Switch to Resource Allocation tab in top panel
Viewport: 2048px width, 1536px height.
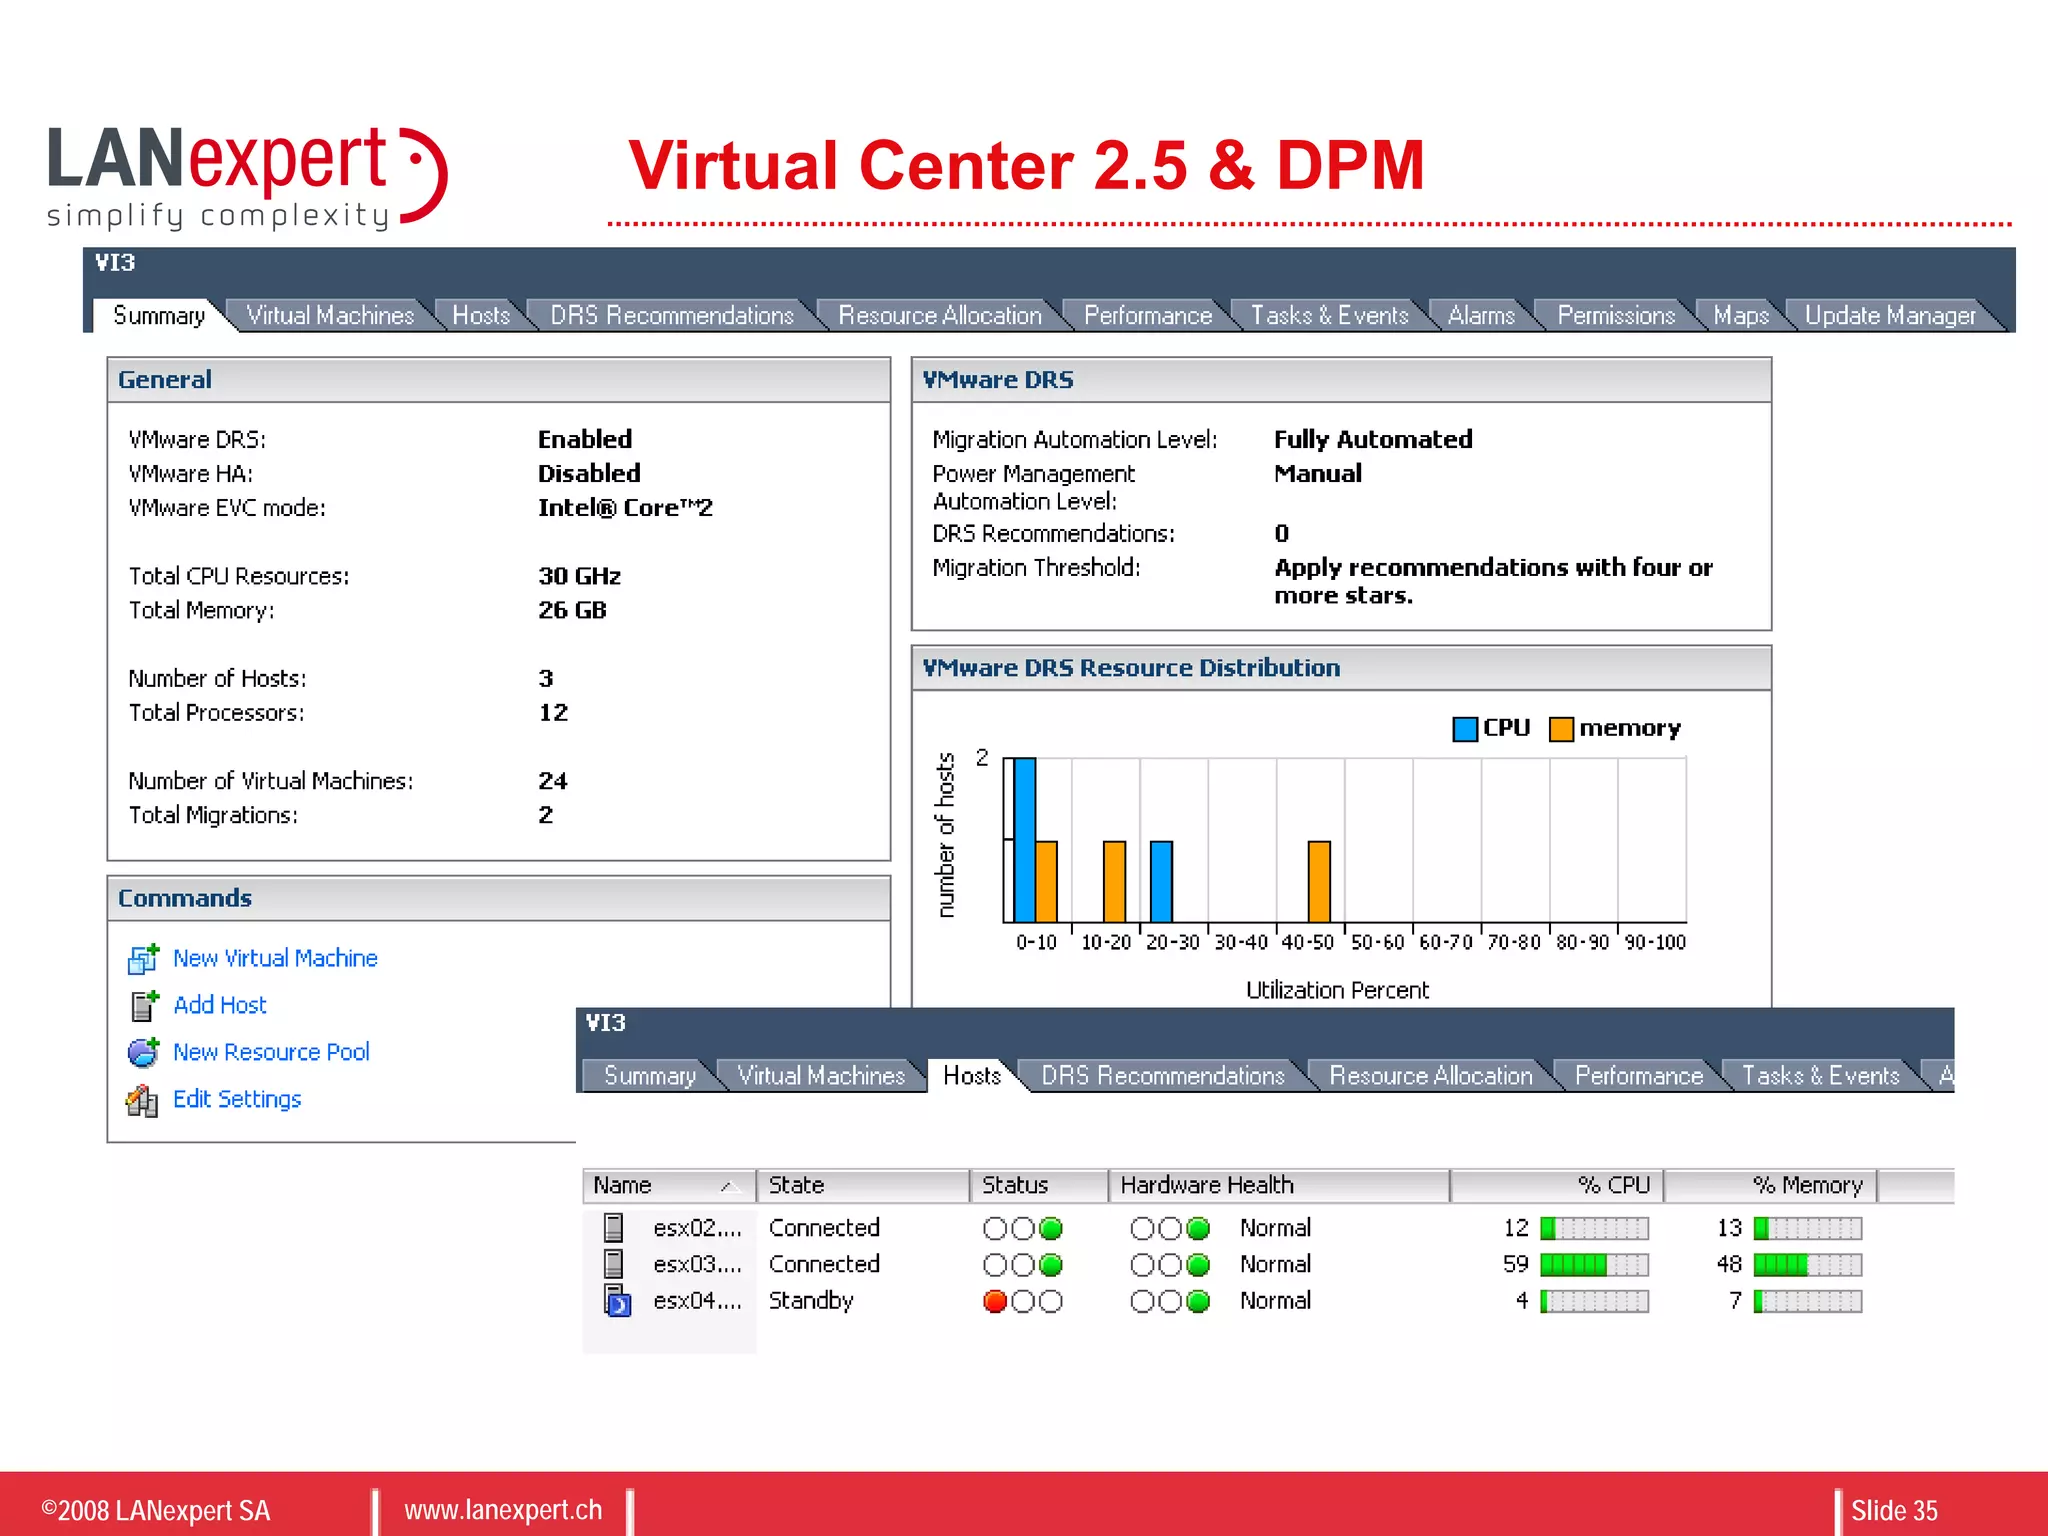[939, 315]
